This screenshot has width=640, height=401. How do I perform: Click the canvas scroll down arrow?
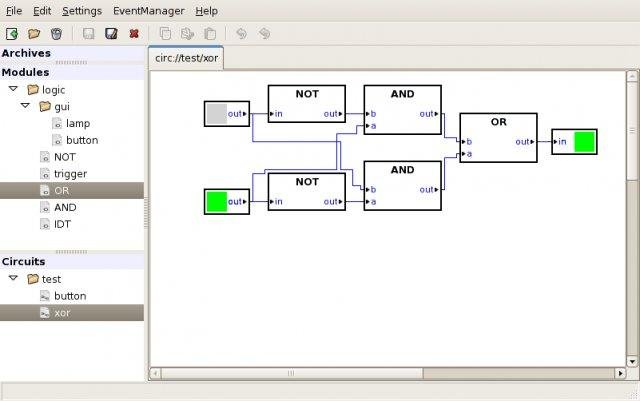click(x=632, y=361)
